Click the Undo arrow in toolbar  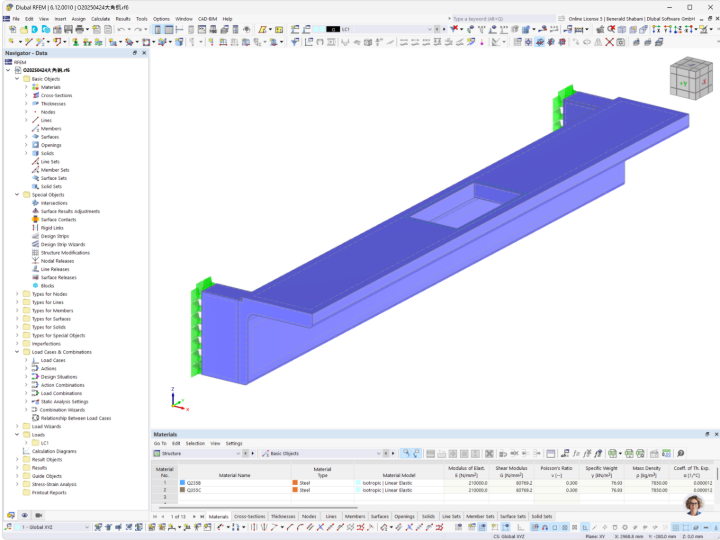tap(120, 29)
